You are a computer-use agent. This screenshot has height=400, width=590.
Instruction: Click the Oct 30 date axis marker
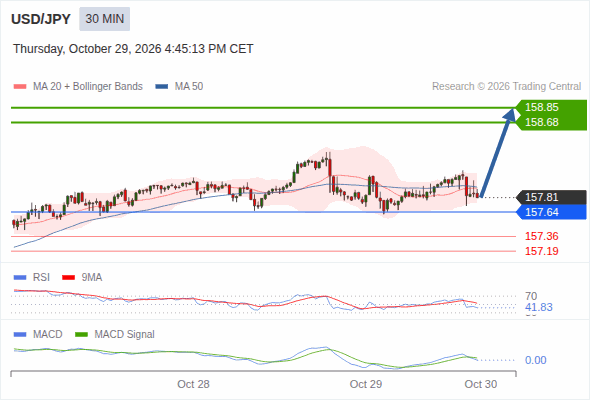[481, 384]
